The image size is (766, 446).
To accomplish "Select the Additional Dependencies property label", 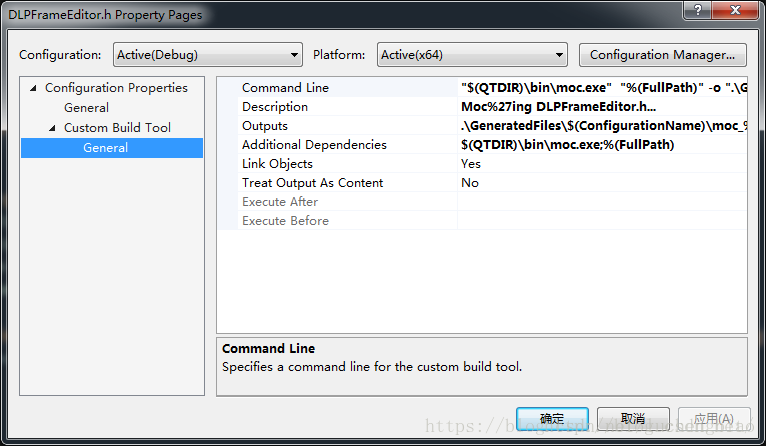I will [x=314, y=145].
